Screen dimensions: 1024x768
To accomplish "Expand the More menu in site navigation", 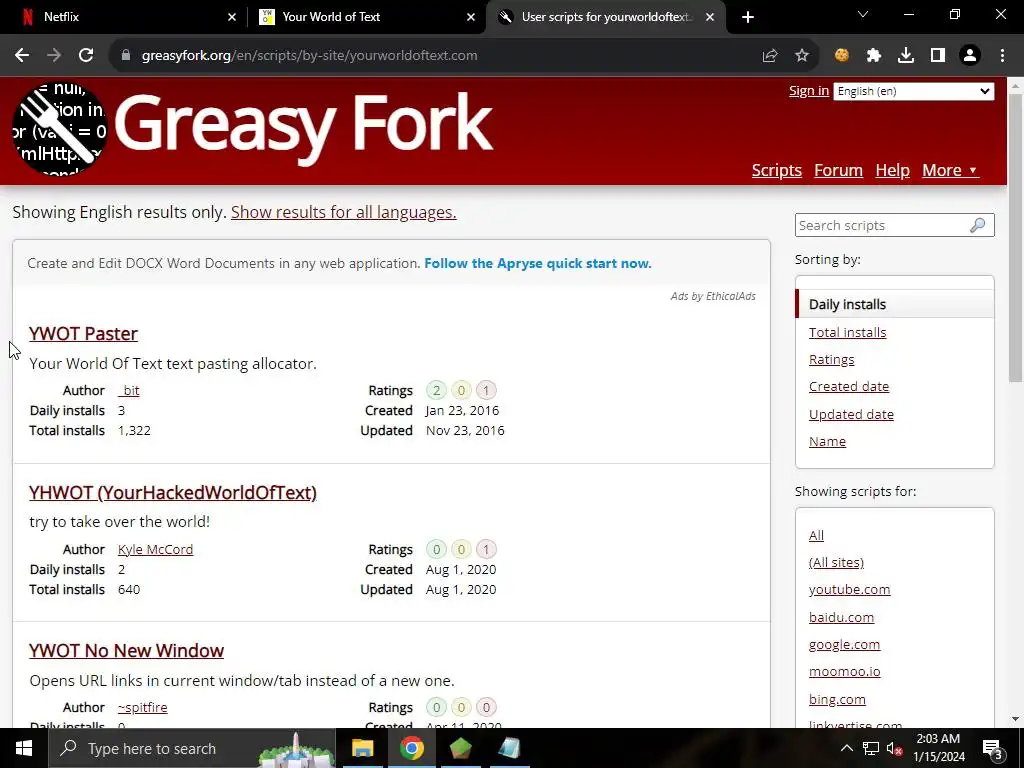I will click(950, 170).
